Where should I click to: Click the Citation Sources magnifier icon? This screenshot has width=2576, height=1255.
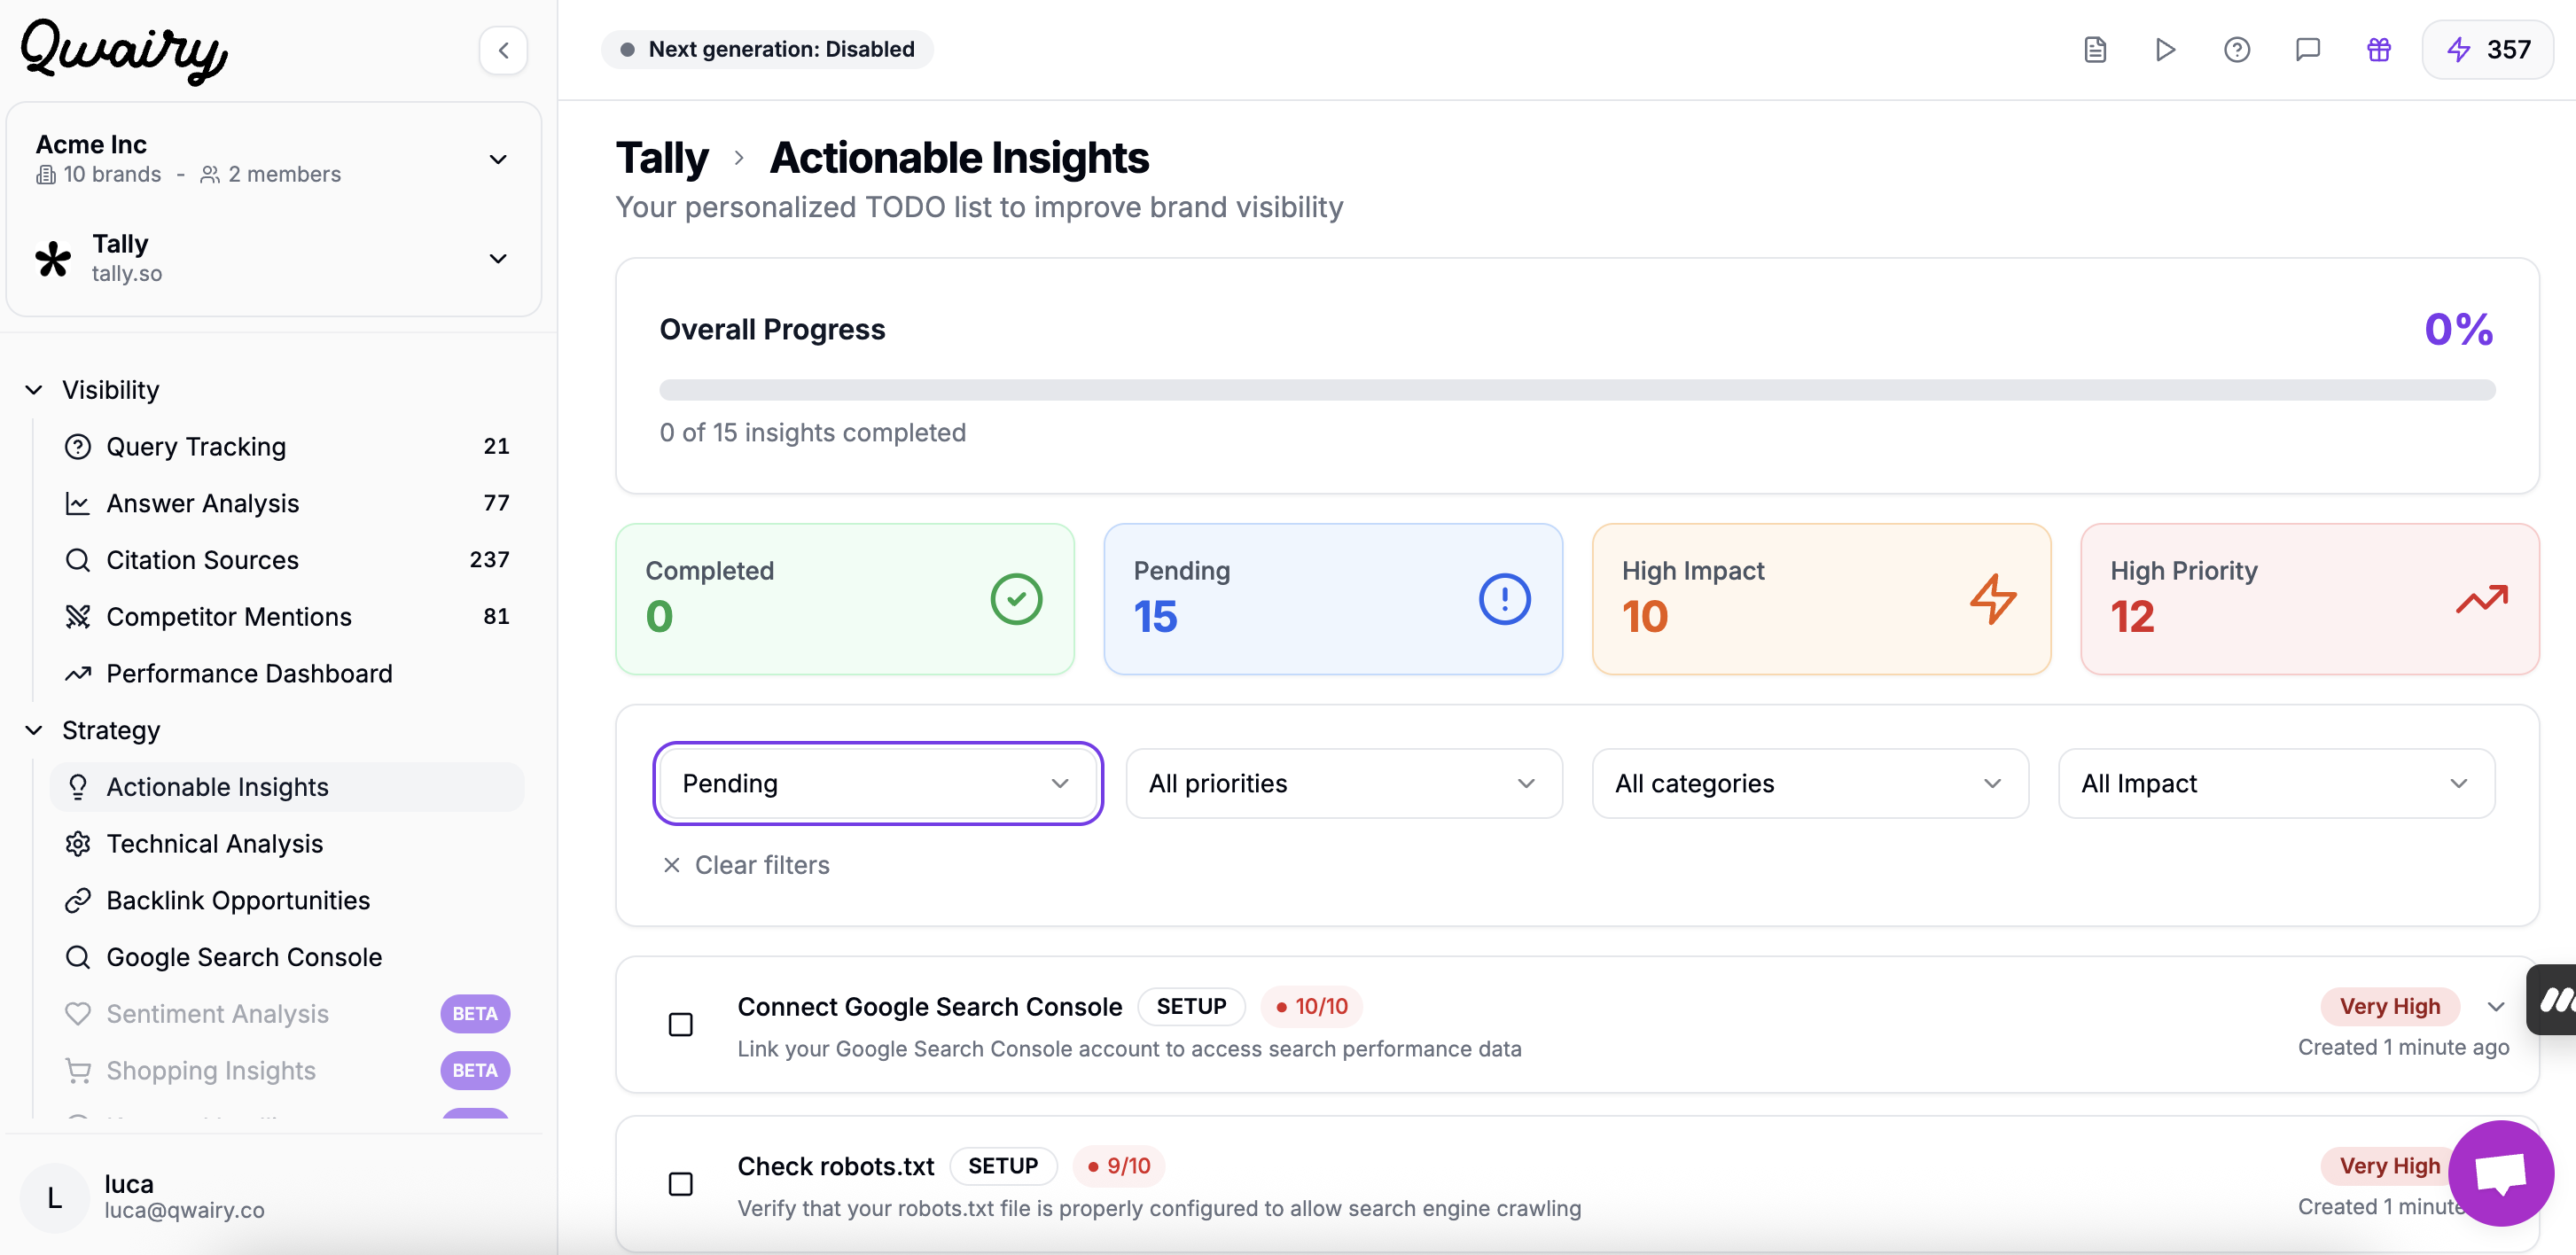pyautogui.click(x=78, y=560)
